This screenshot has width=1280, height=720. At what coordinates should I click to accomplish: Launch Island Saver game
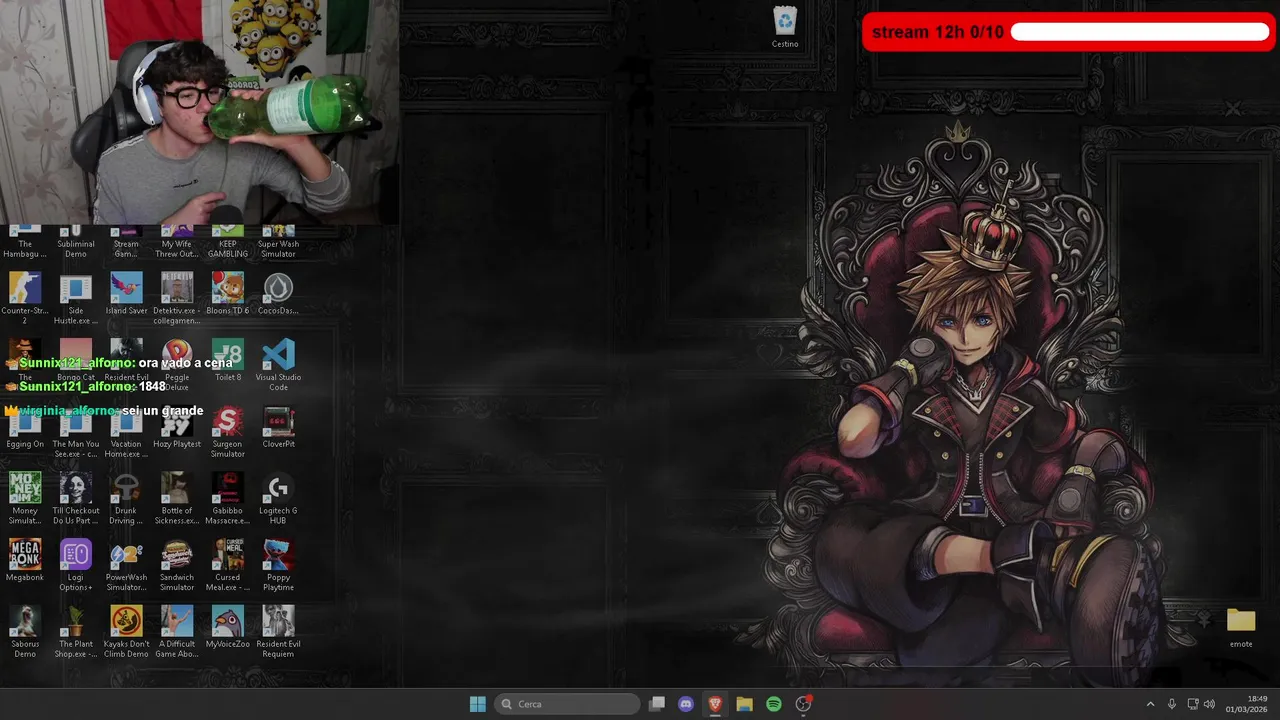point(126,293)
